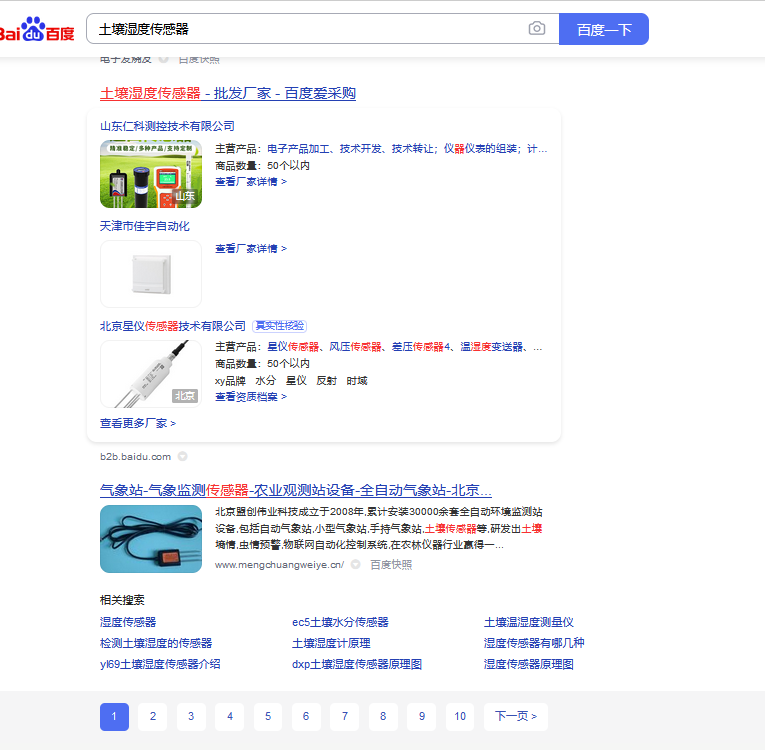Go to results page 2

(x=153, y=716)
